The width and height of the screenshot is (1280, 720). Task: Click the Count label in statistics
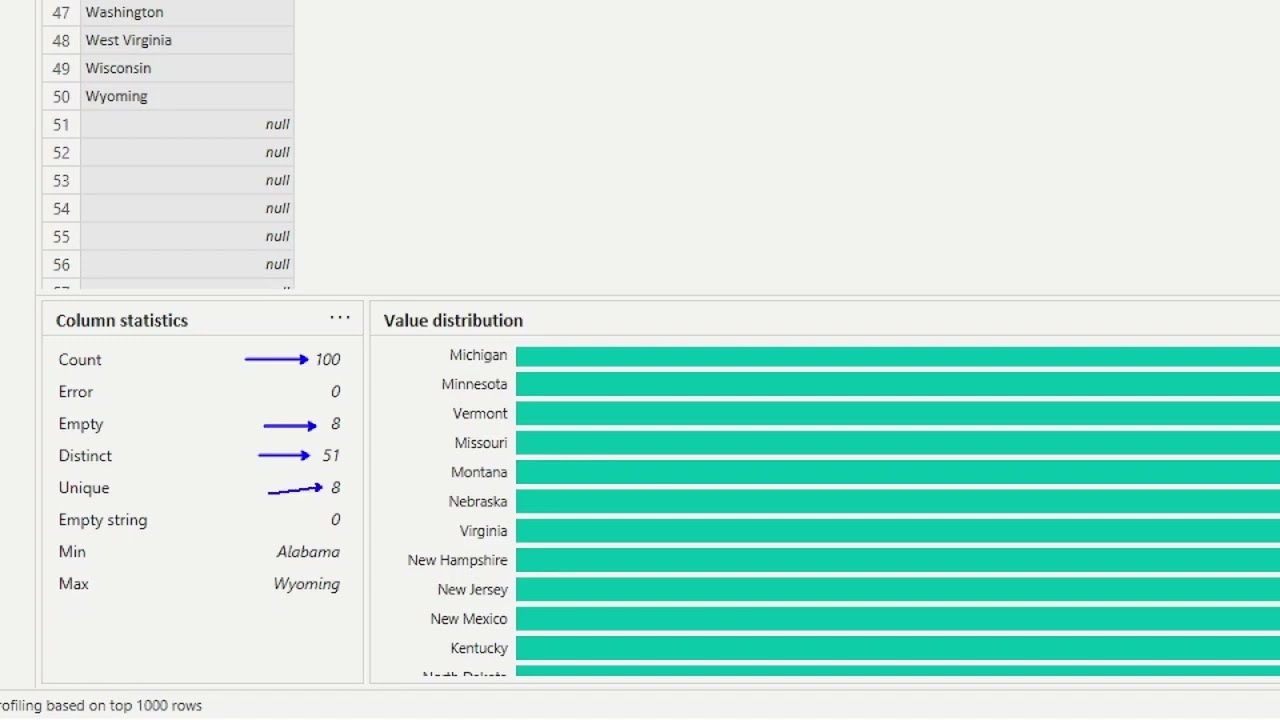tap(80, 359)
